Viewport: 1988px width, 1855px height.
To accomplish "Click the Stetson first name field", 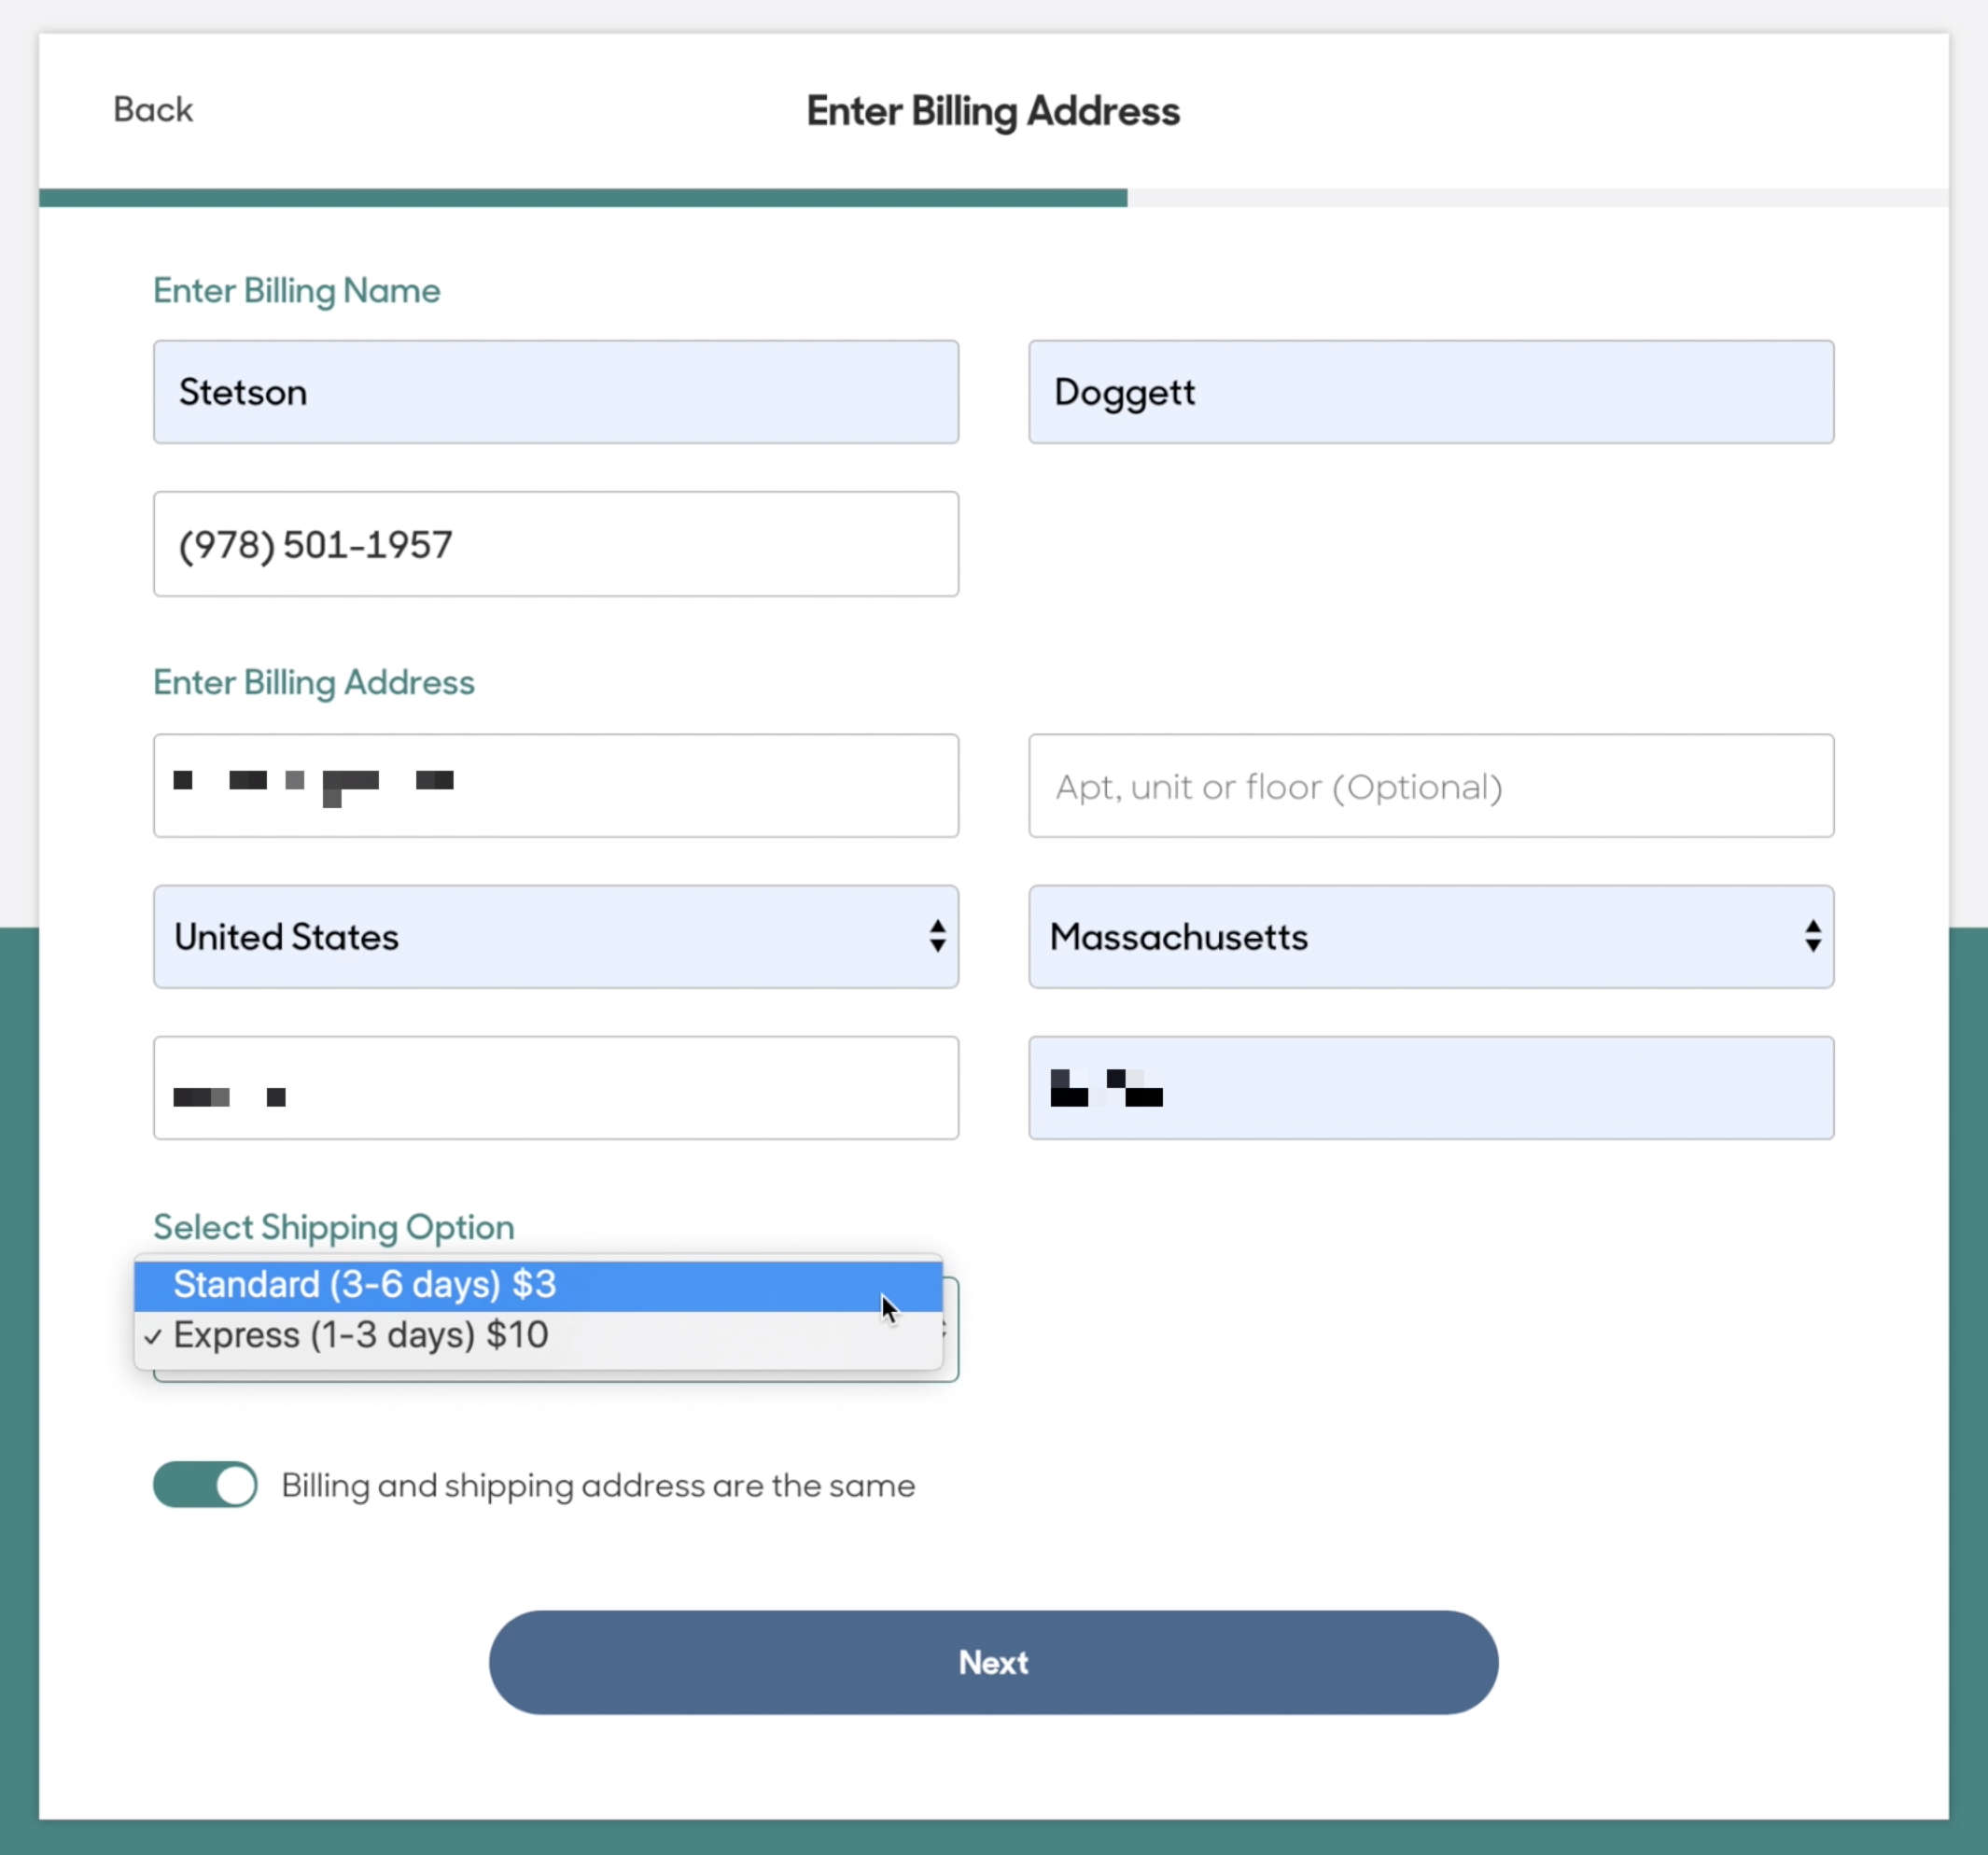I will (556, 392).
